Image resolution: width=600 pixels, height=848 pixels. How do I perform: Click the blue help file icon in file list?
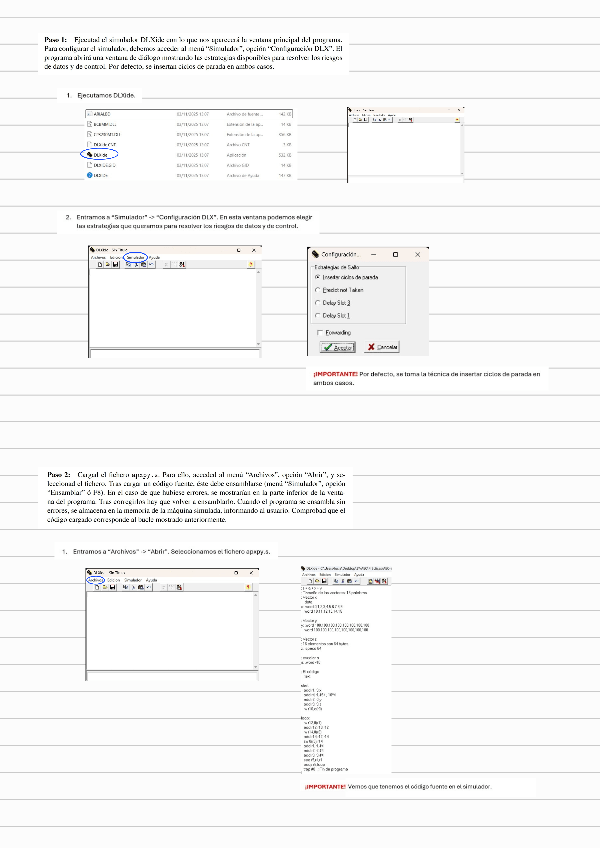coord(89,176)
